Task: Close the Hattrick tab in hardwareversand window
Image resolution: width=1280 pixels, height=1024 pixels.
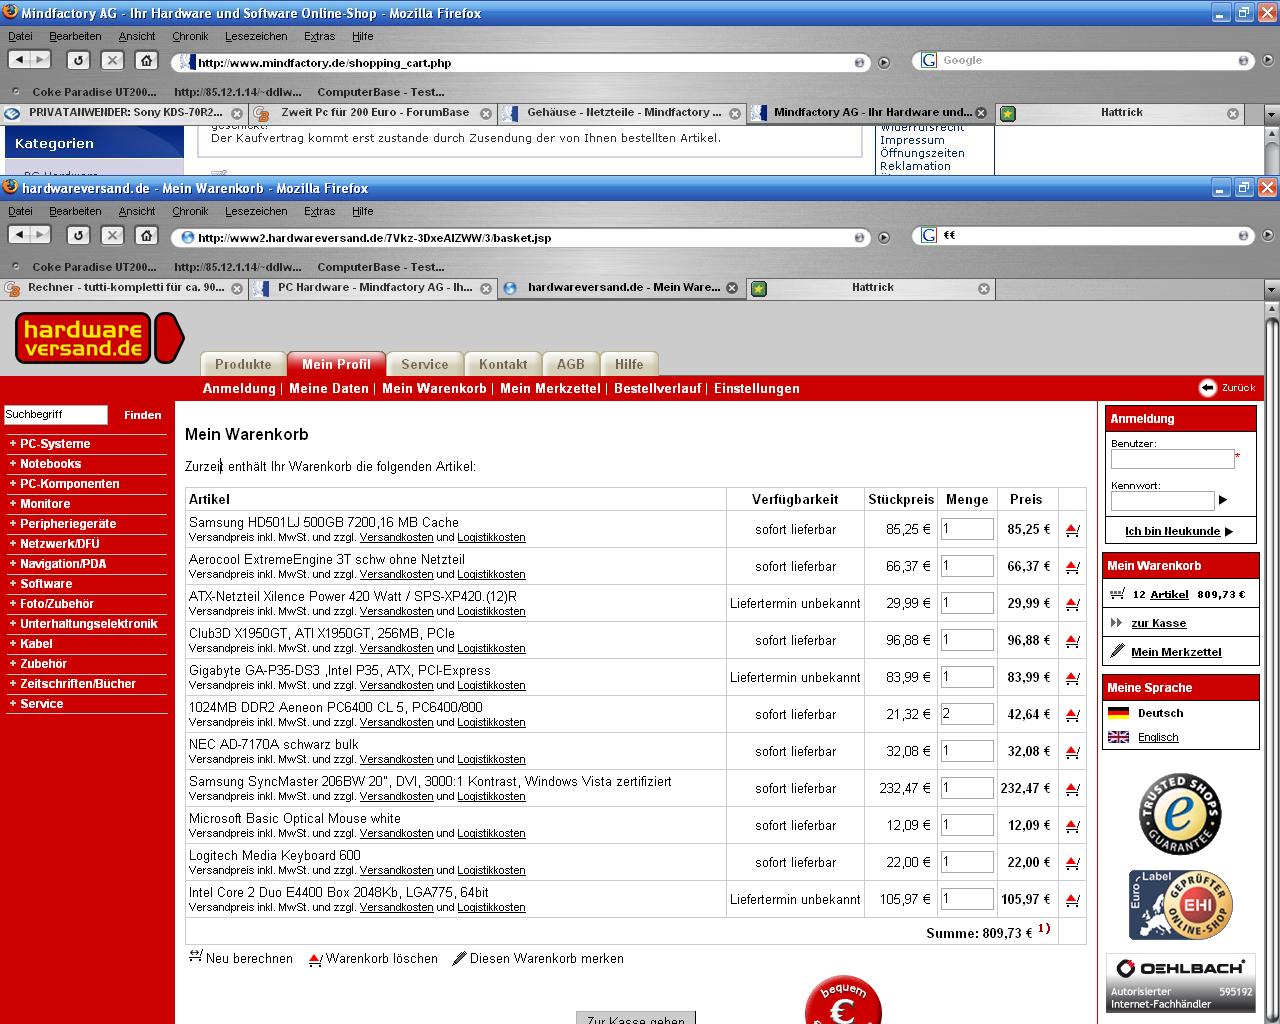Action: click(x=984, y=288)
